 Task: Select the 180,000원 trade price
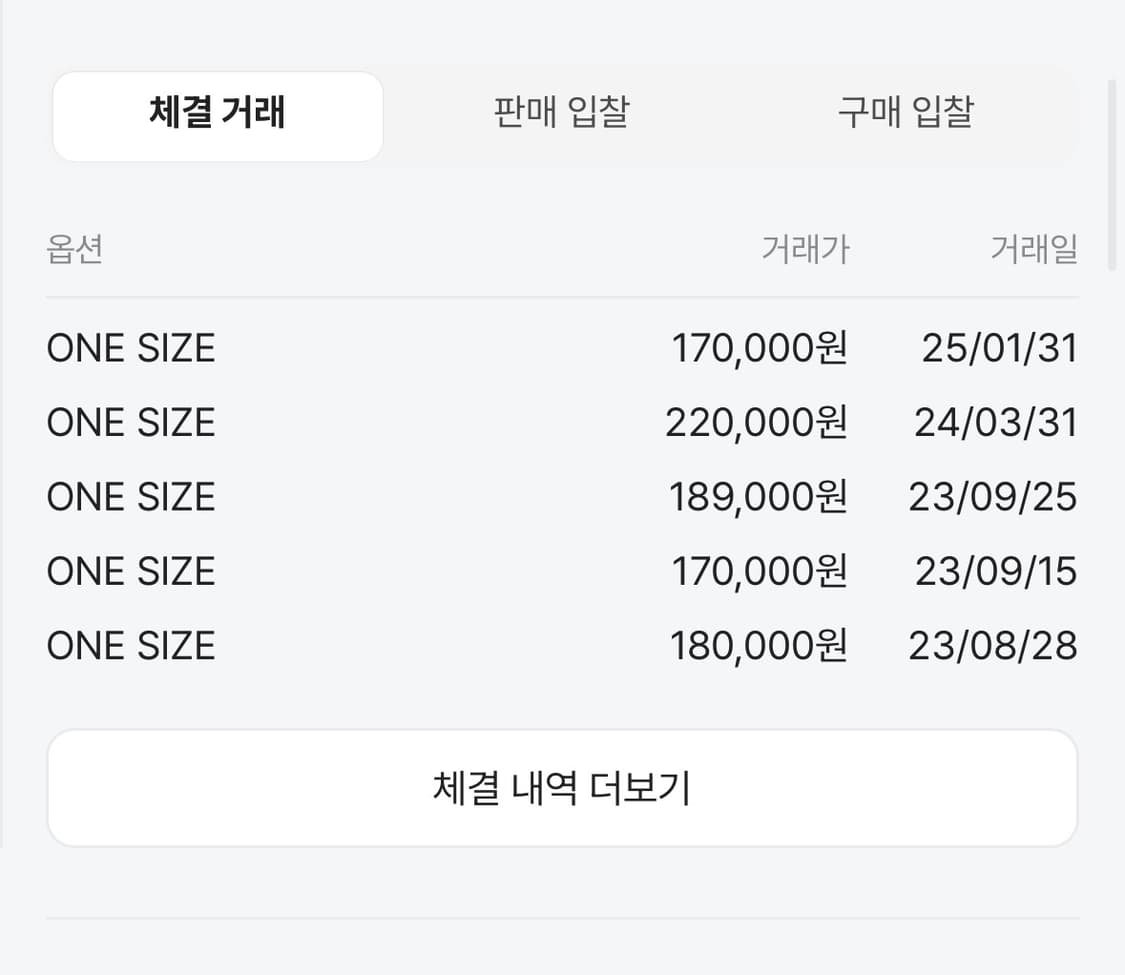coord(758,645)
